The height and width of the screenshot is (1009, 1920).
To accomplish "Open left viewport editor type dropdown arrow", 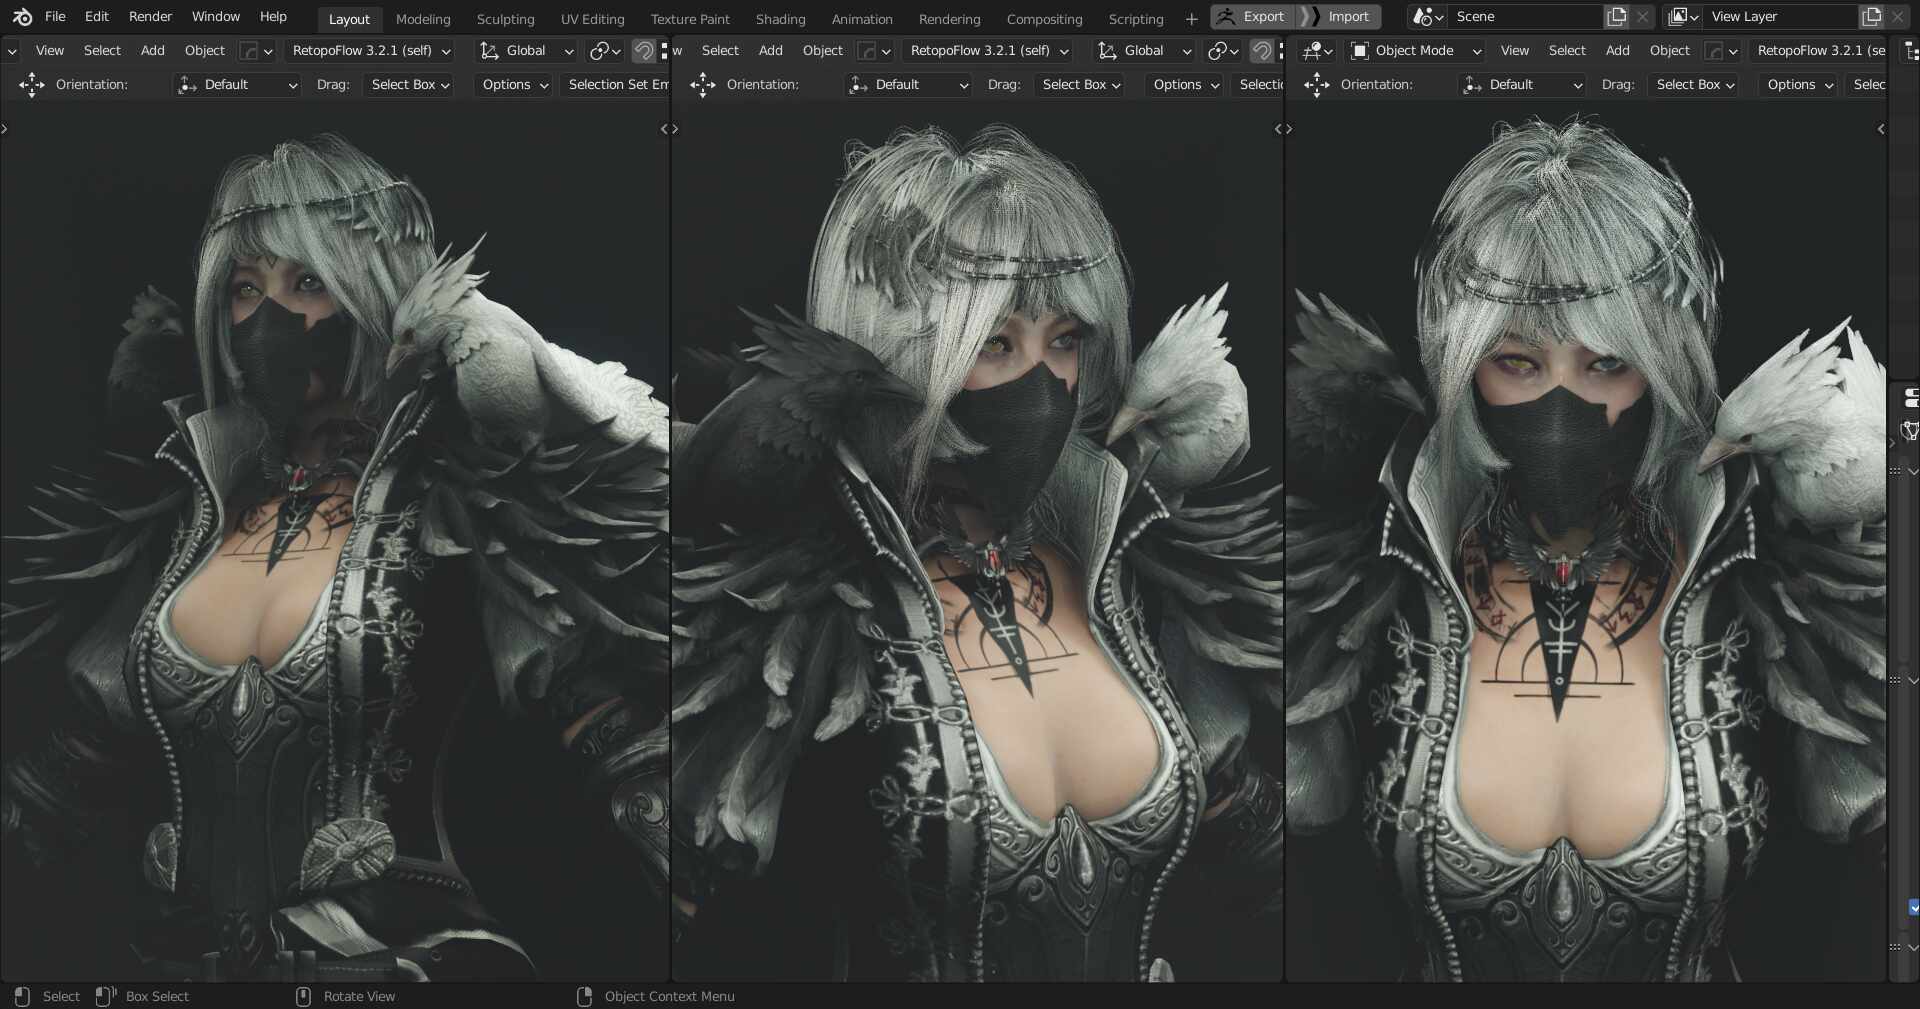I will (11, 51).
